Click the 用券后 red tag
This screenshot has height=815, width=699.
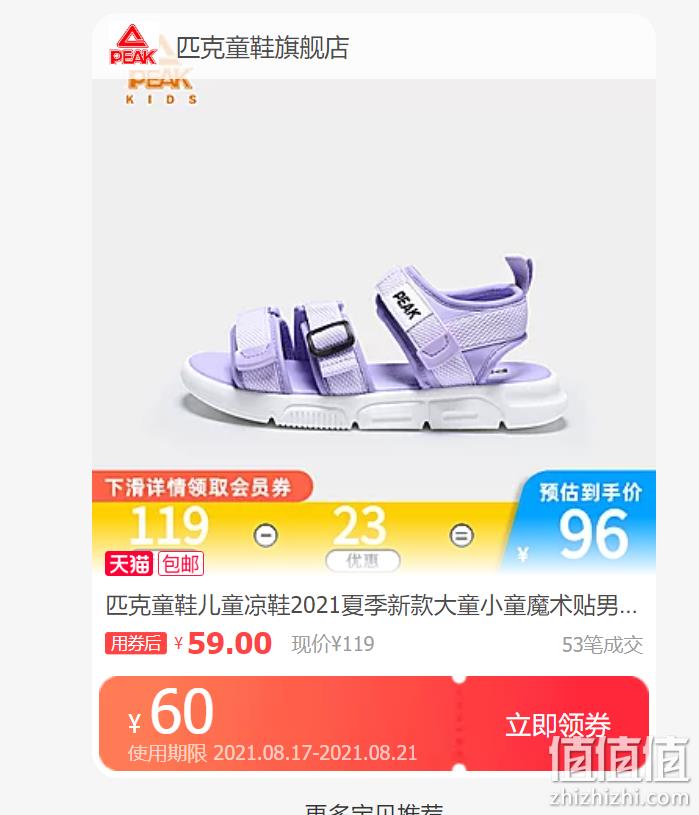click(x=136, y=643)
